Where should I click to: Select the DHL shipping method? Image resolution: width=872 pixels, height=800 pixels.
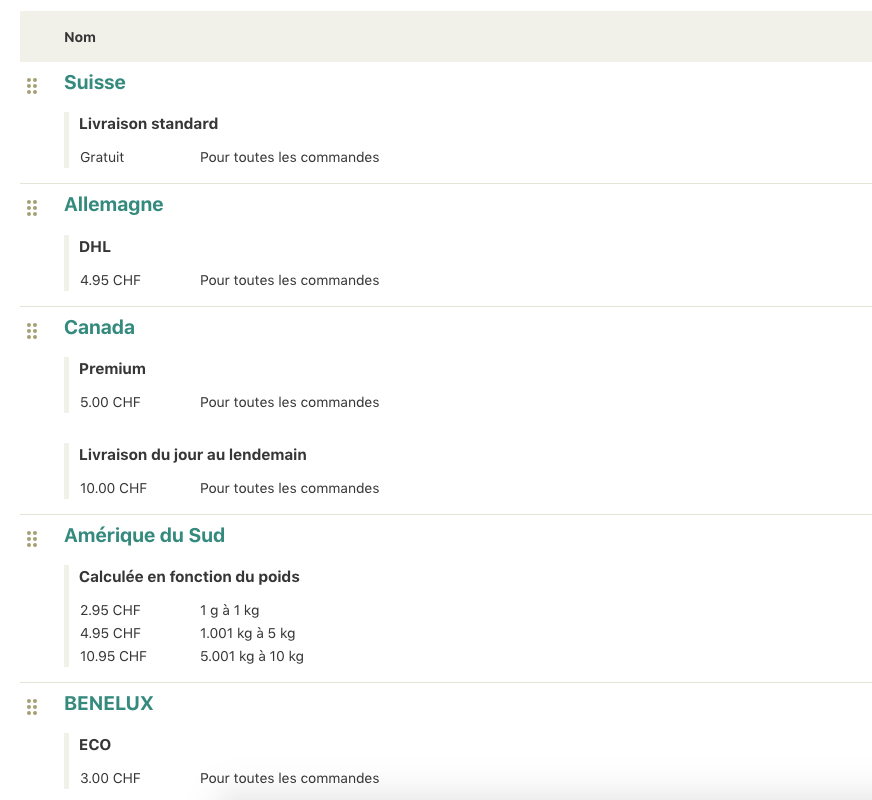click(95, 246)
